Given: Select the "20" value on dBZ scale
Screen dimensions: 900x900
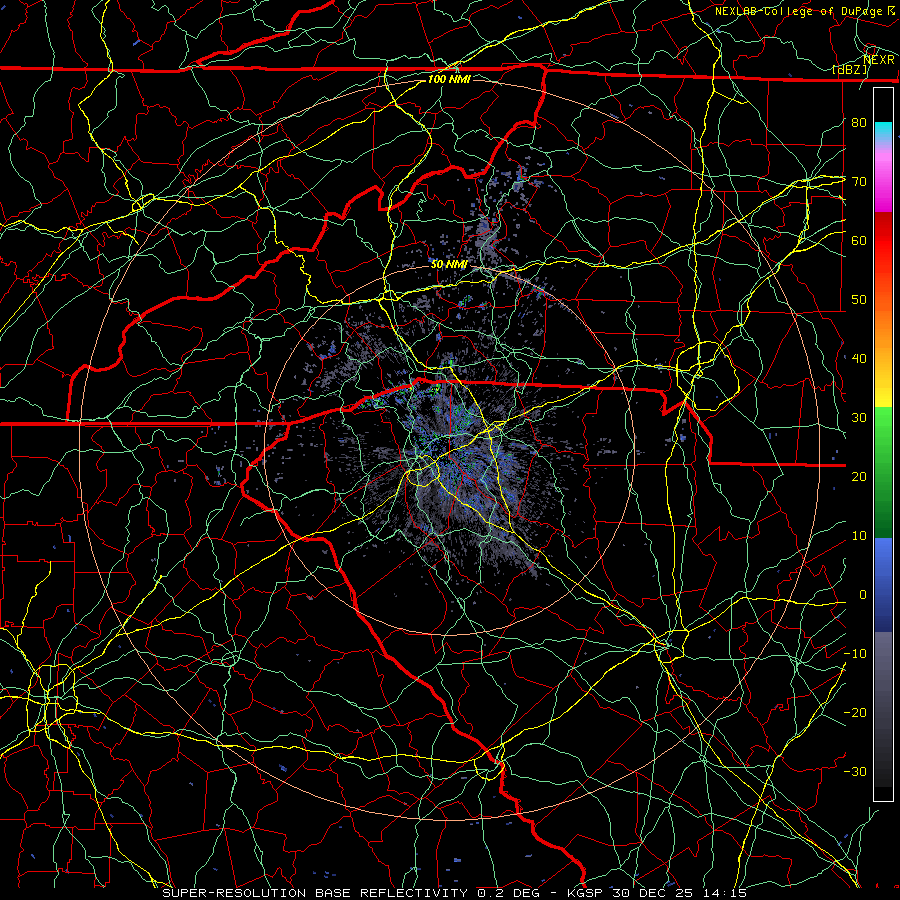Looking at the screenshot, I should click(859, 477).
